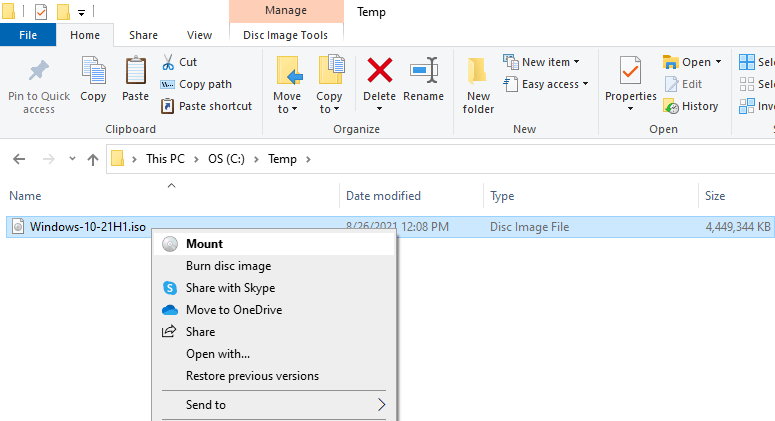Image resolution: width=775 pixels, height=421 pixels.
Task: Click the red Delete icon
Action: pyautogui.click(x=380, y=70)
